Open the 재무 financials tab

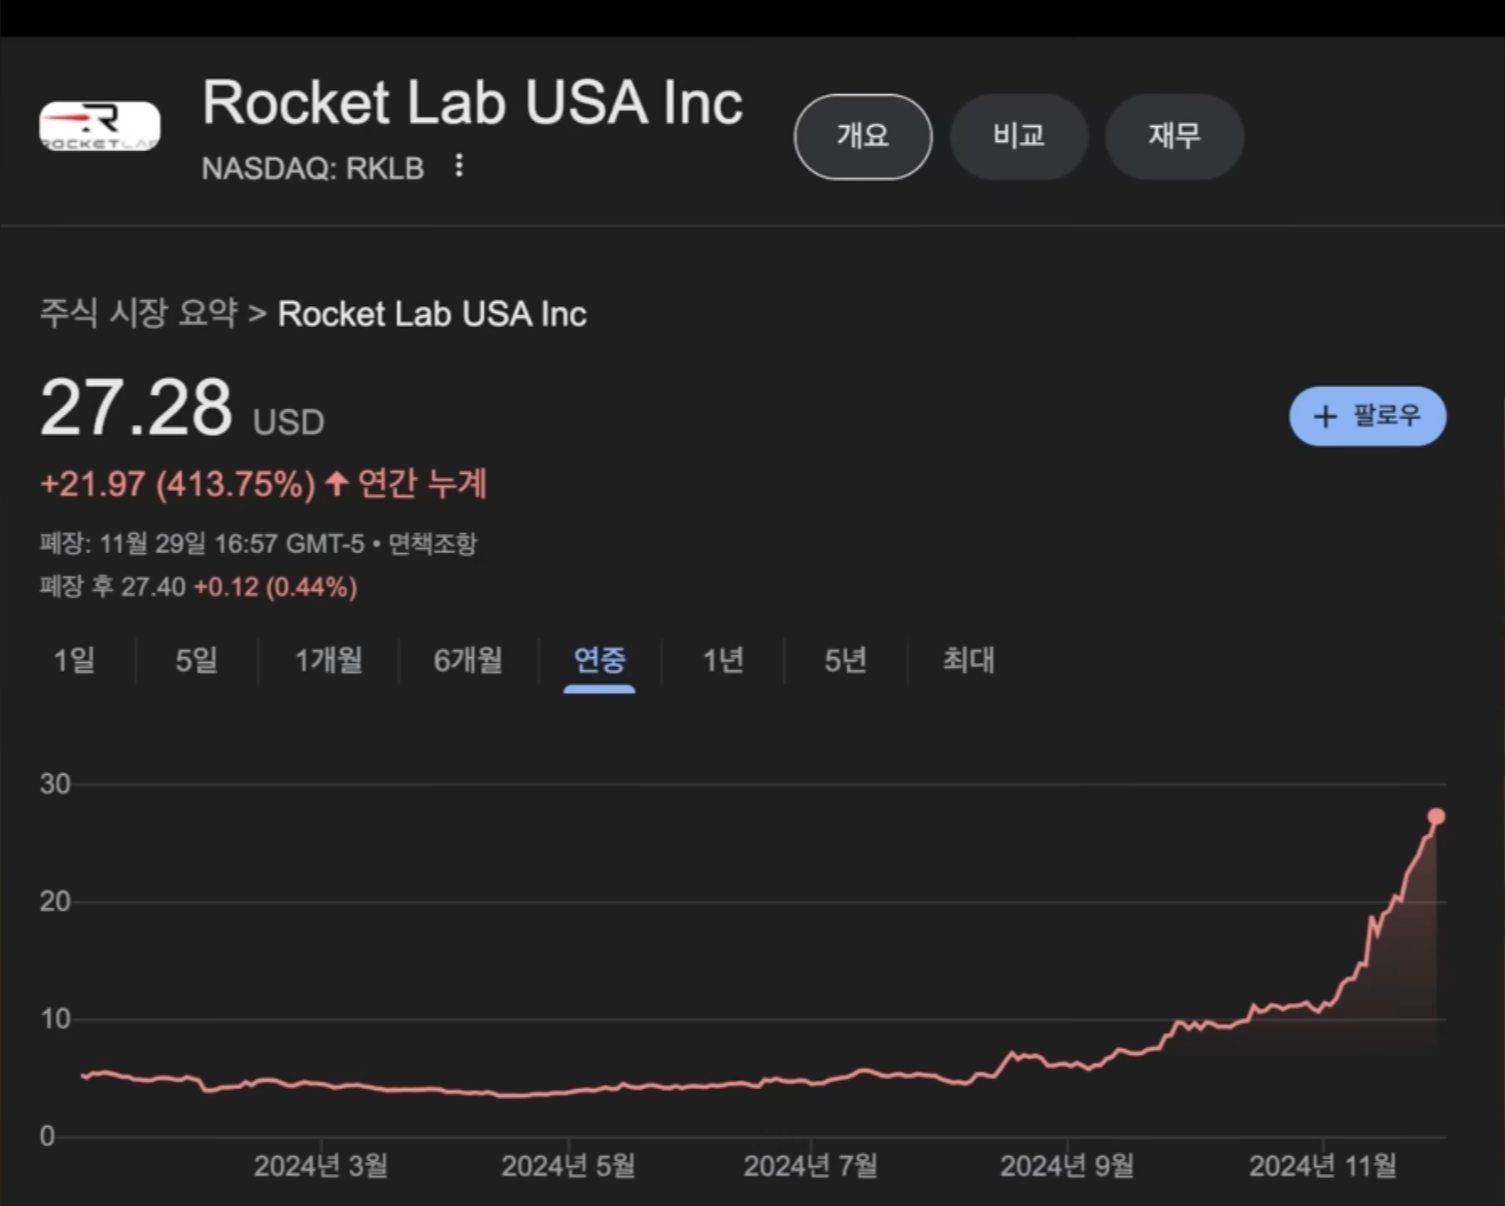click(1175, 136)
